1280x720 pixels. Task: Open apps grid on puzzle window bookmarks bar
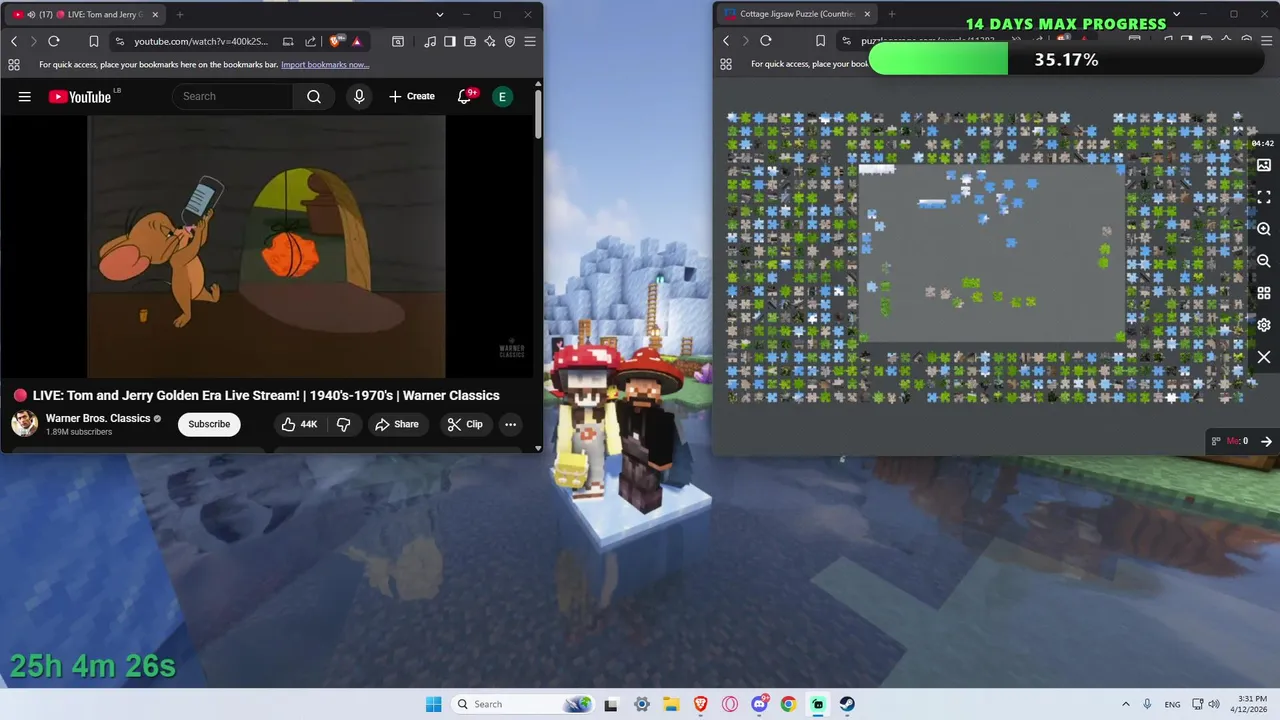click(x=726, y=64)
